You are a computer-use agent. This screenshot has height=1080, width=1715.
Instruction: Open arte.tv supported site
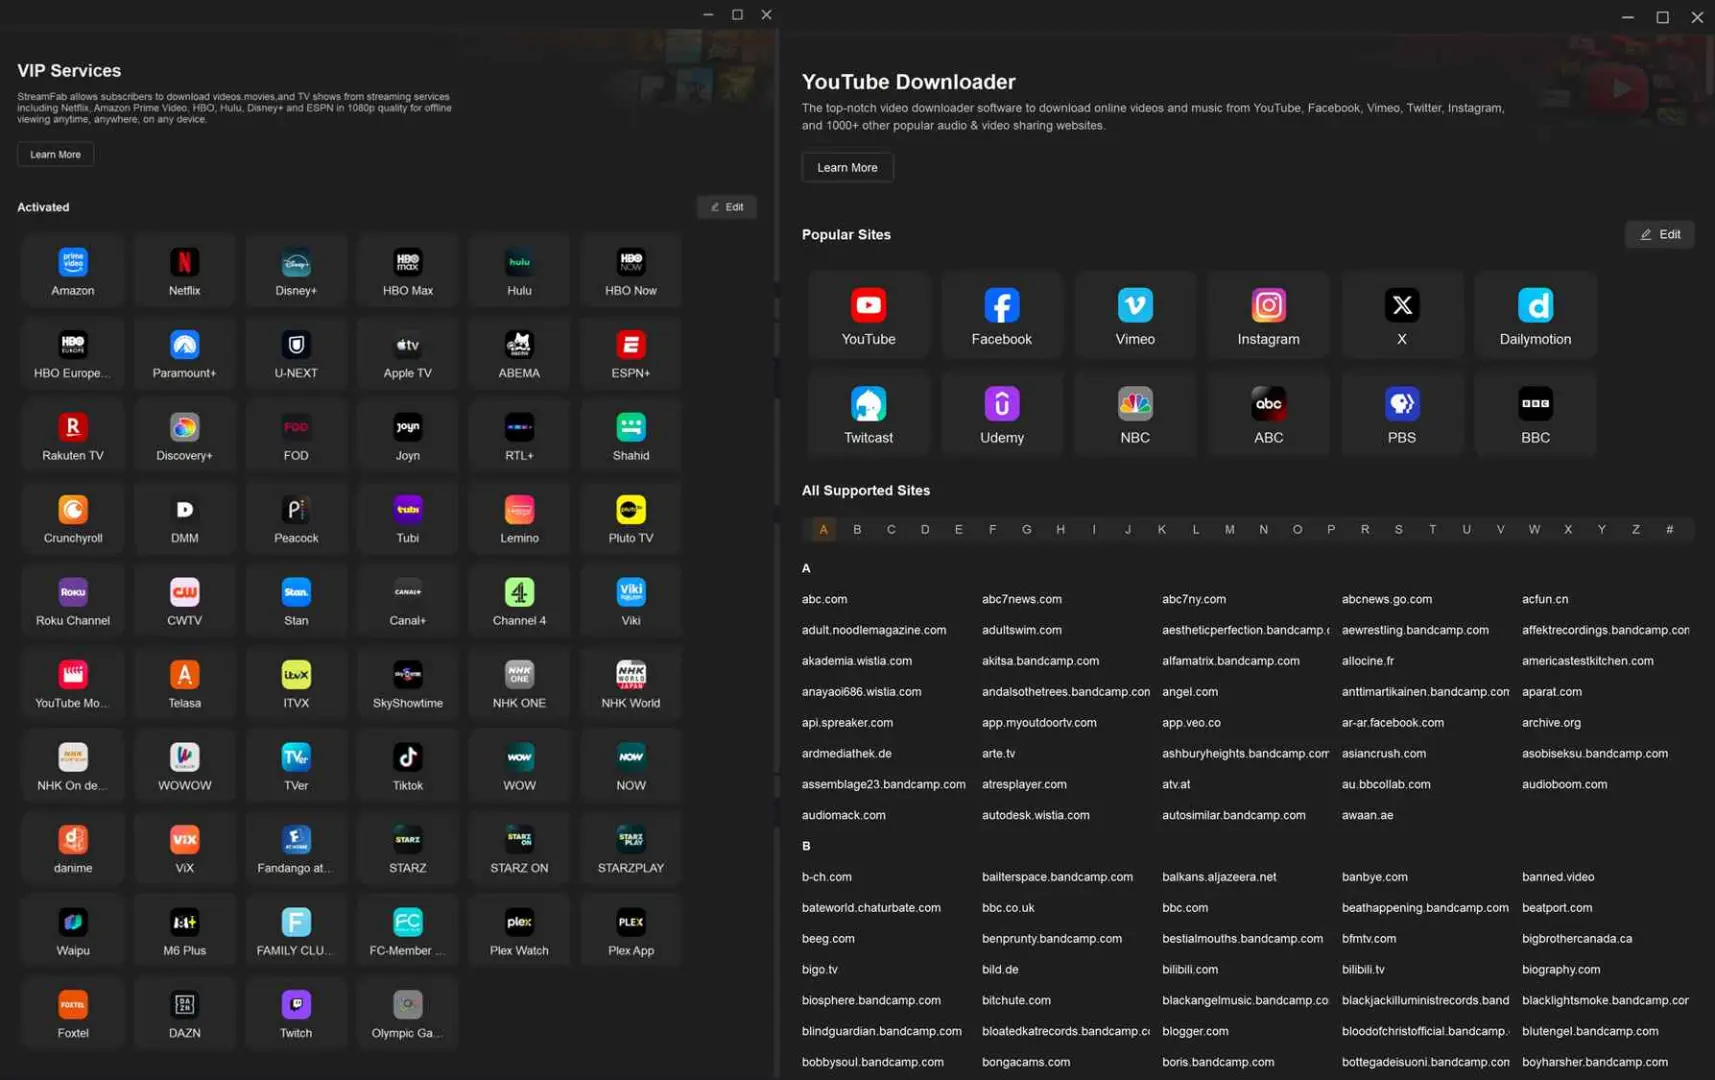click(x=998, y=753)
